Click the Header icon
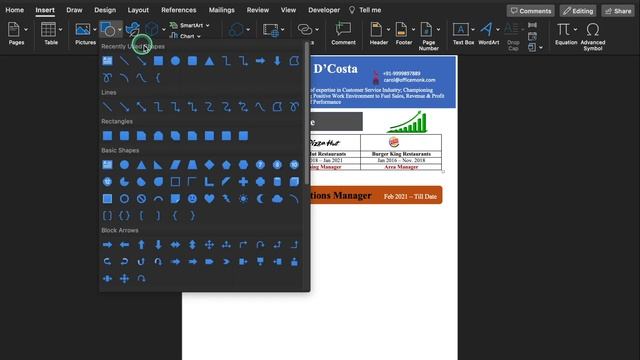This screenshot has width=640, height=360. coord(376,29)
